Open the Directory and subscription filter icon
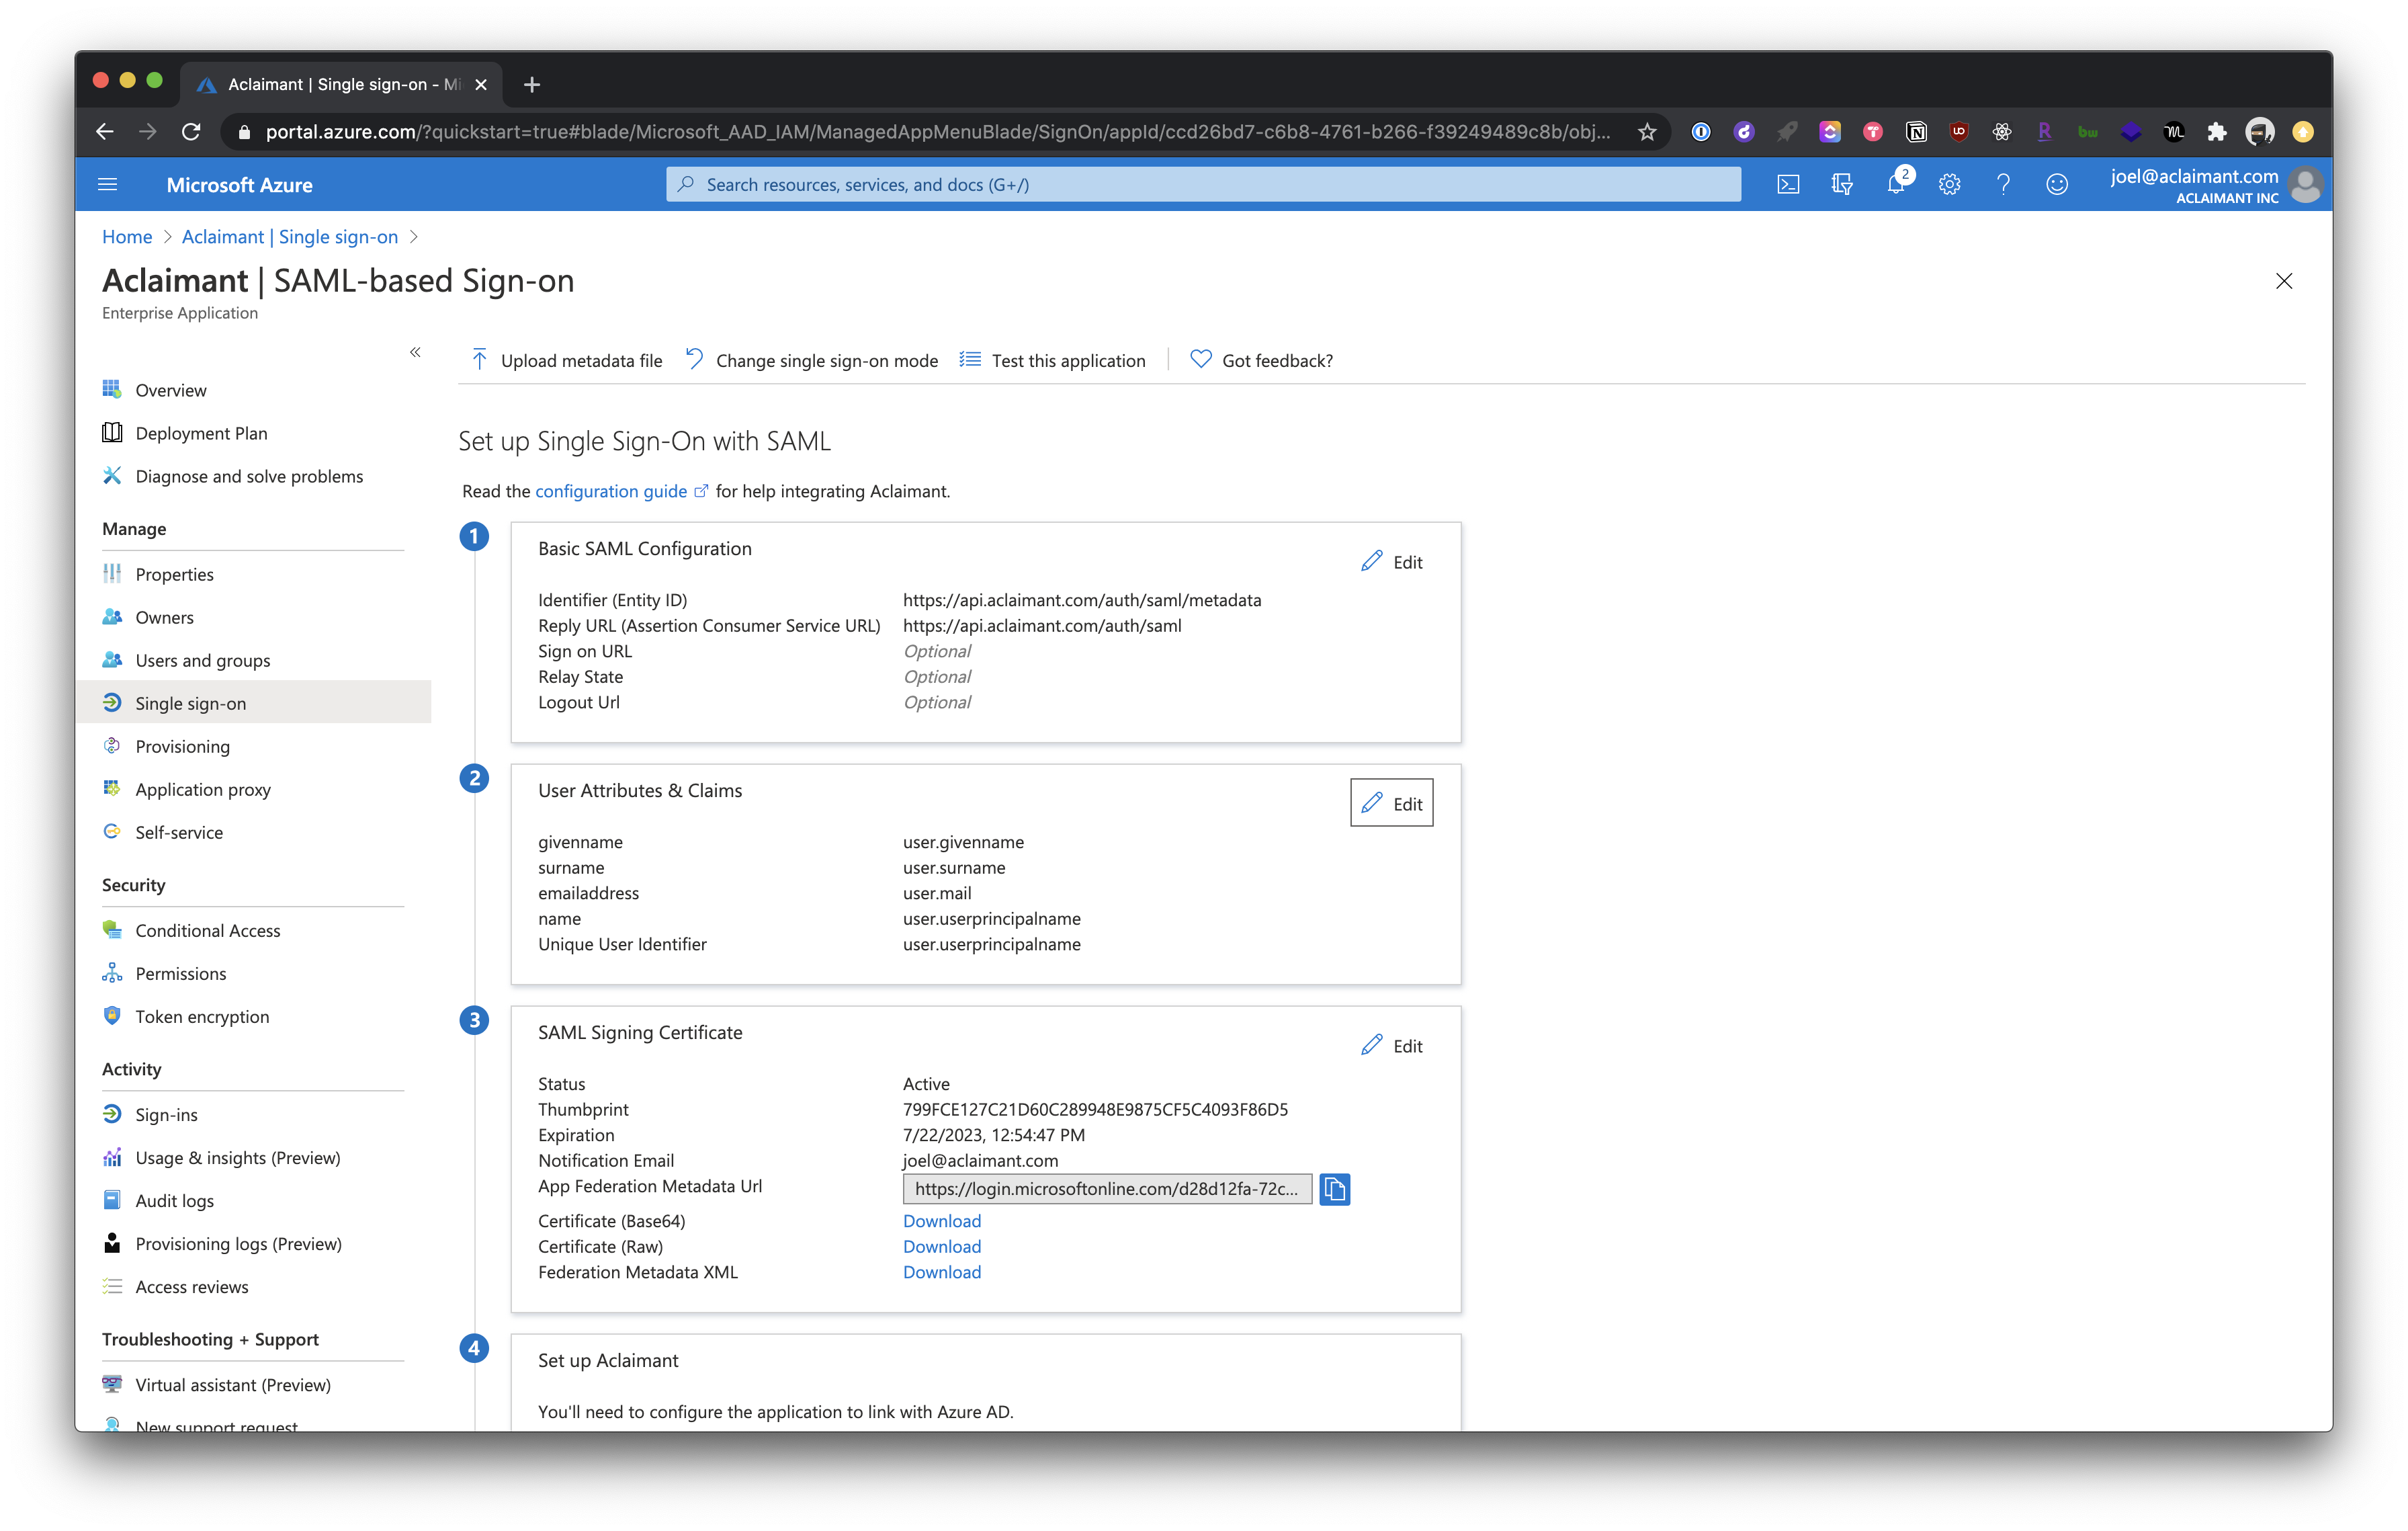Screen dimensions: 2408x1531 click(1842, 184)
